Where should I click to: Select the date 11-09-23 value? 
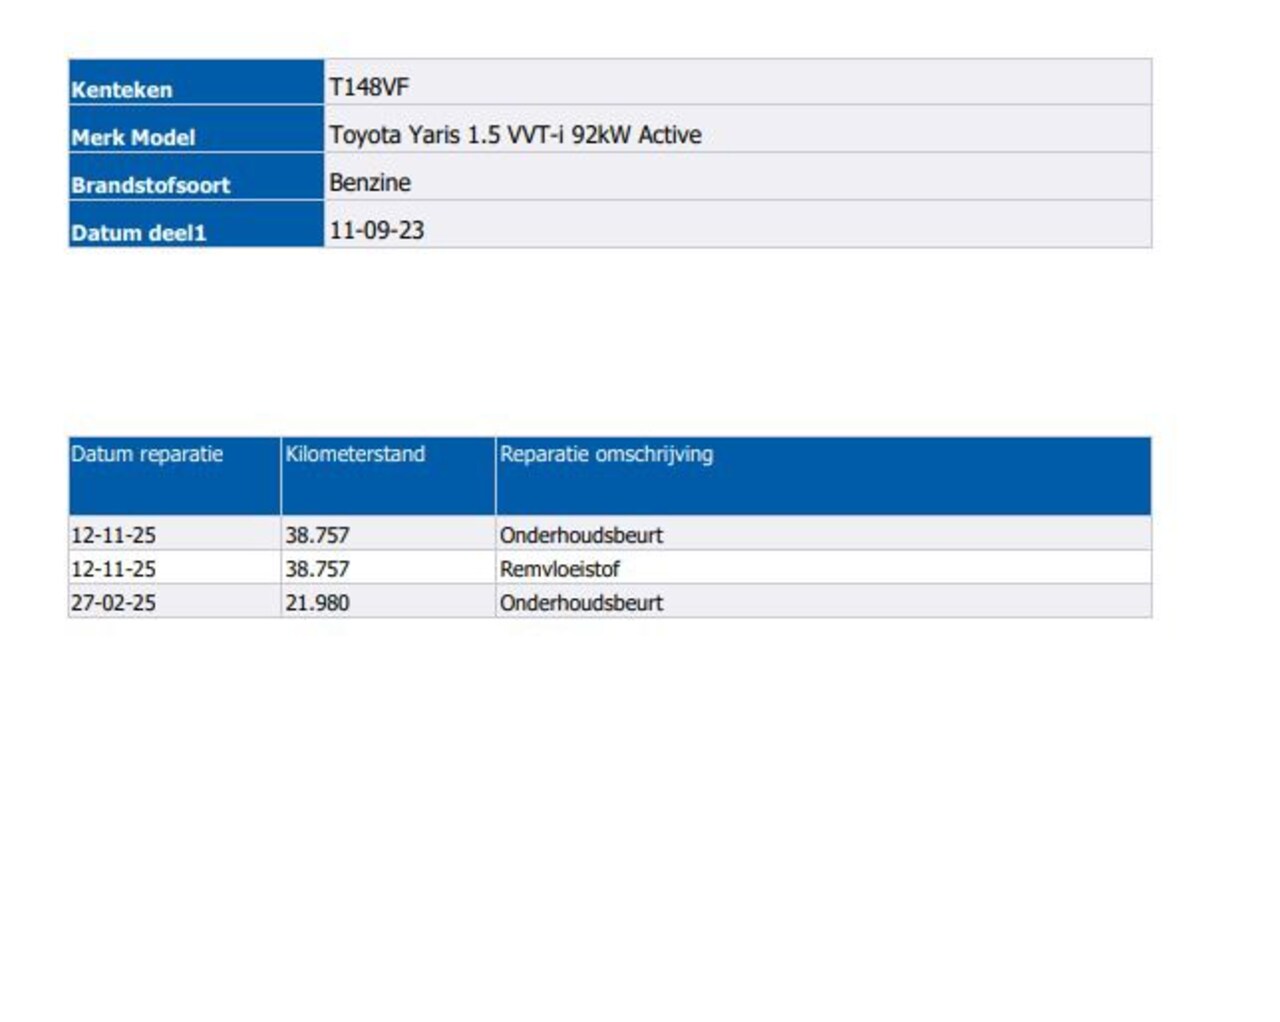pyautogui.click(x=377, y=231)
